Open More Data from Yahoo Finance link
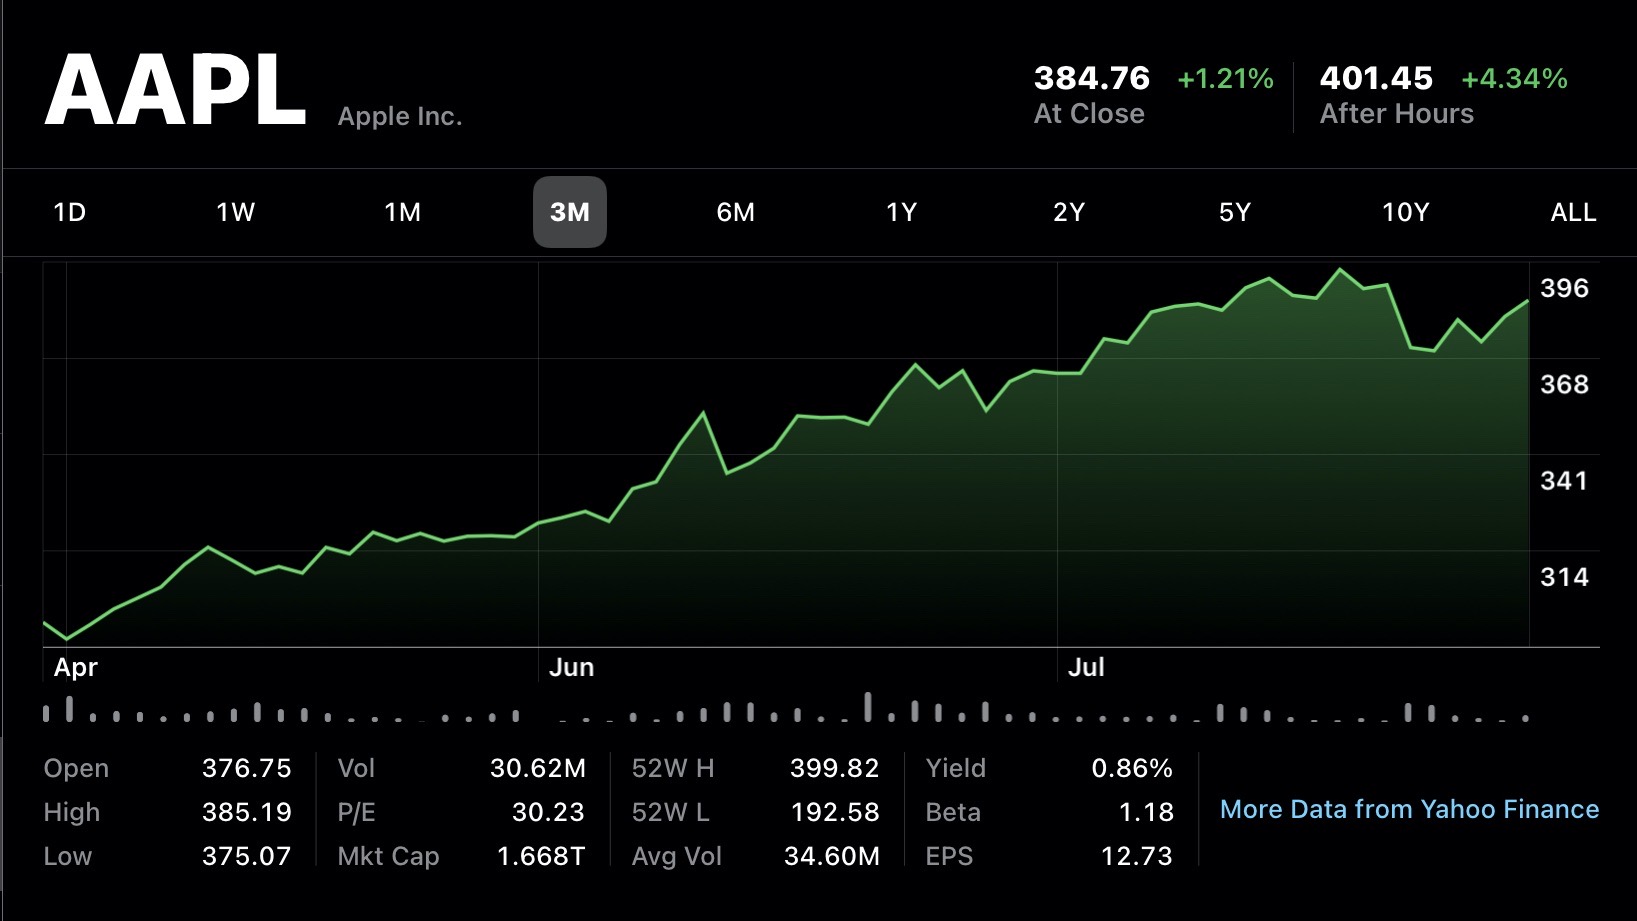The width and height of the screenshot is (1637, 921). (1409, 809)
